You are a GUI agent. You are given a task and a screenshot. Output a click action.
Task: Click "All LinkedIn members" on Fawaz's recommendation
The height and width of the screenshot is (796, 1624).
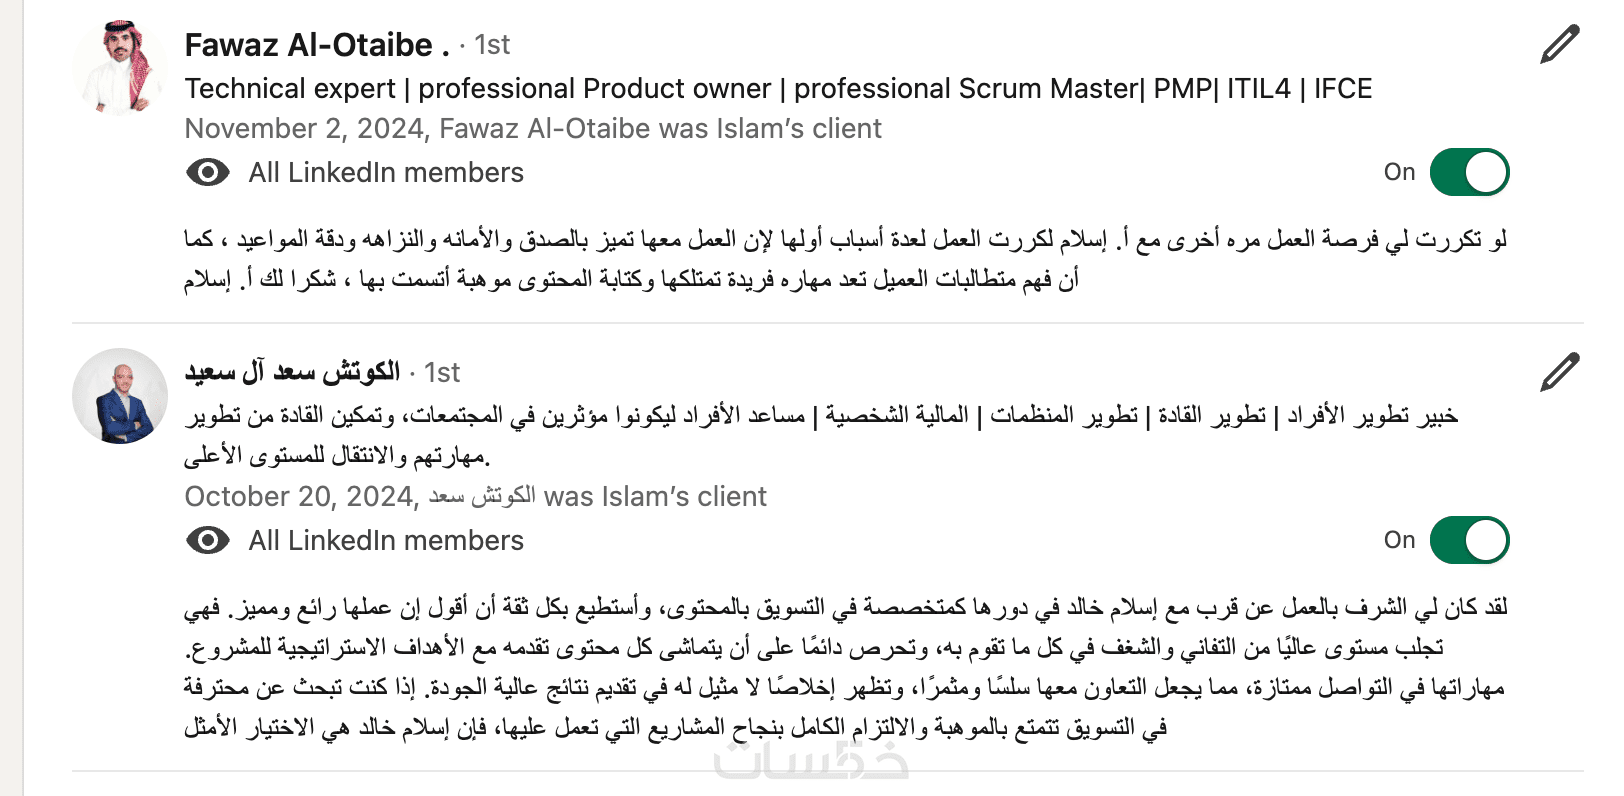[x=386, y=173]
